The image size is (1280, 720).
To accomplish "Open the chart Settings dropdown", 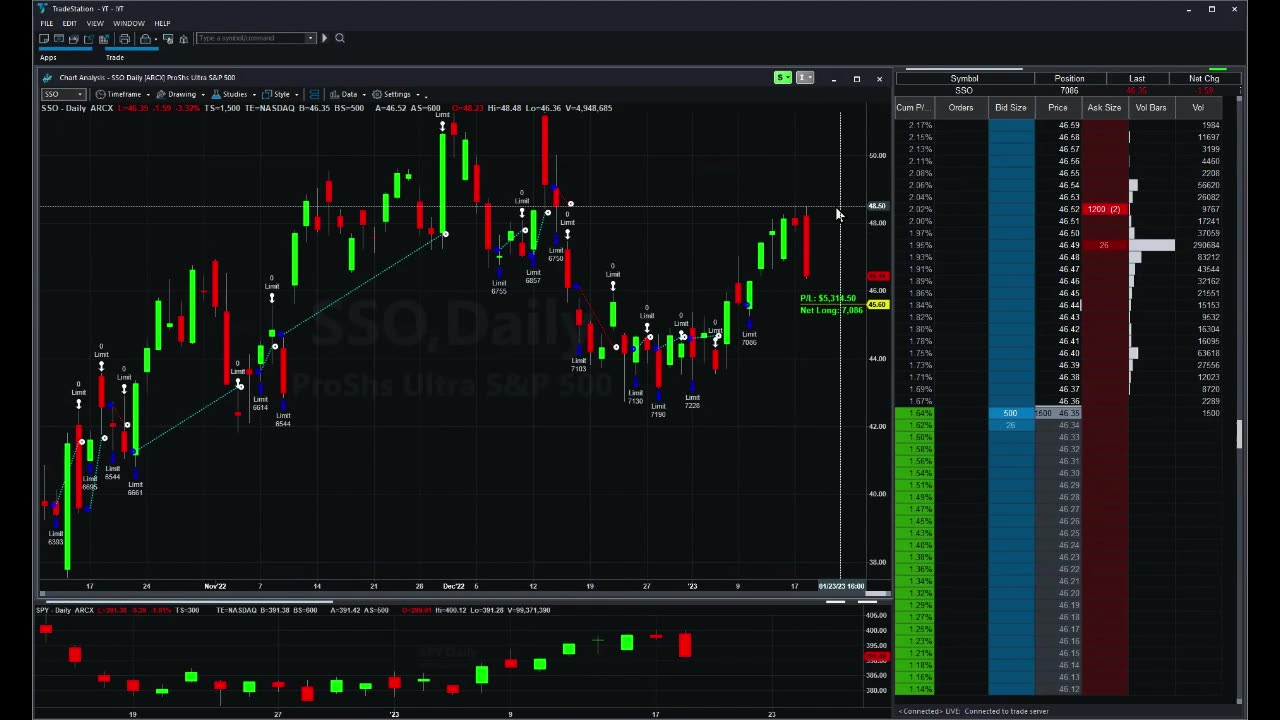I will point(397,94).
